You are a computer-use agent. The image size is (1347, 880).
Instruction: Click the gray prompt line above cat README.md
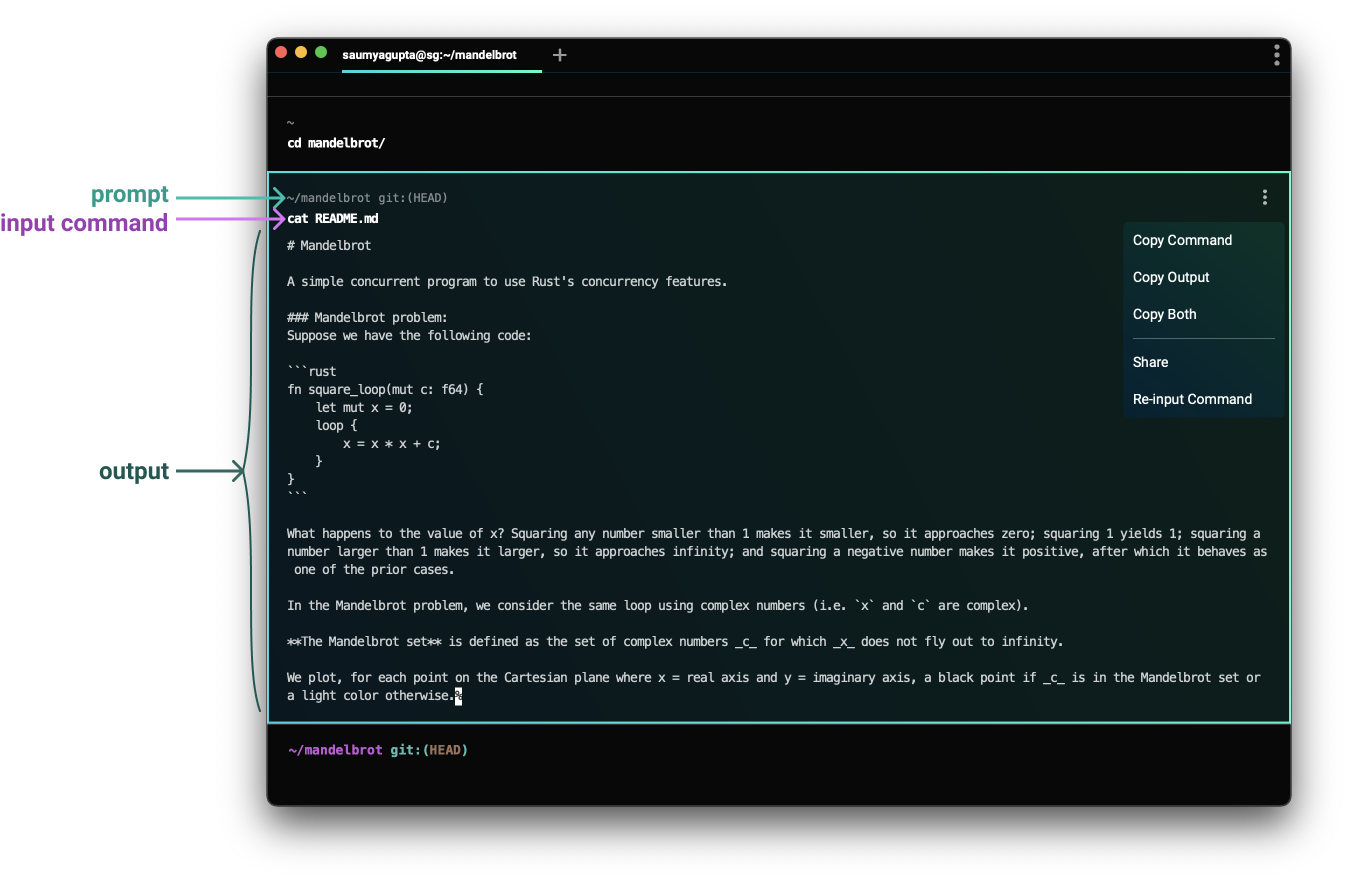pos(367,198)
